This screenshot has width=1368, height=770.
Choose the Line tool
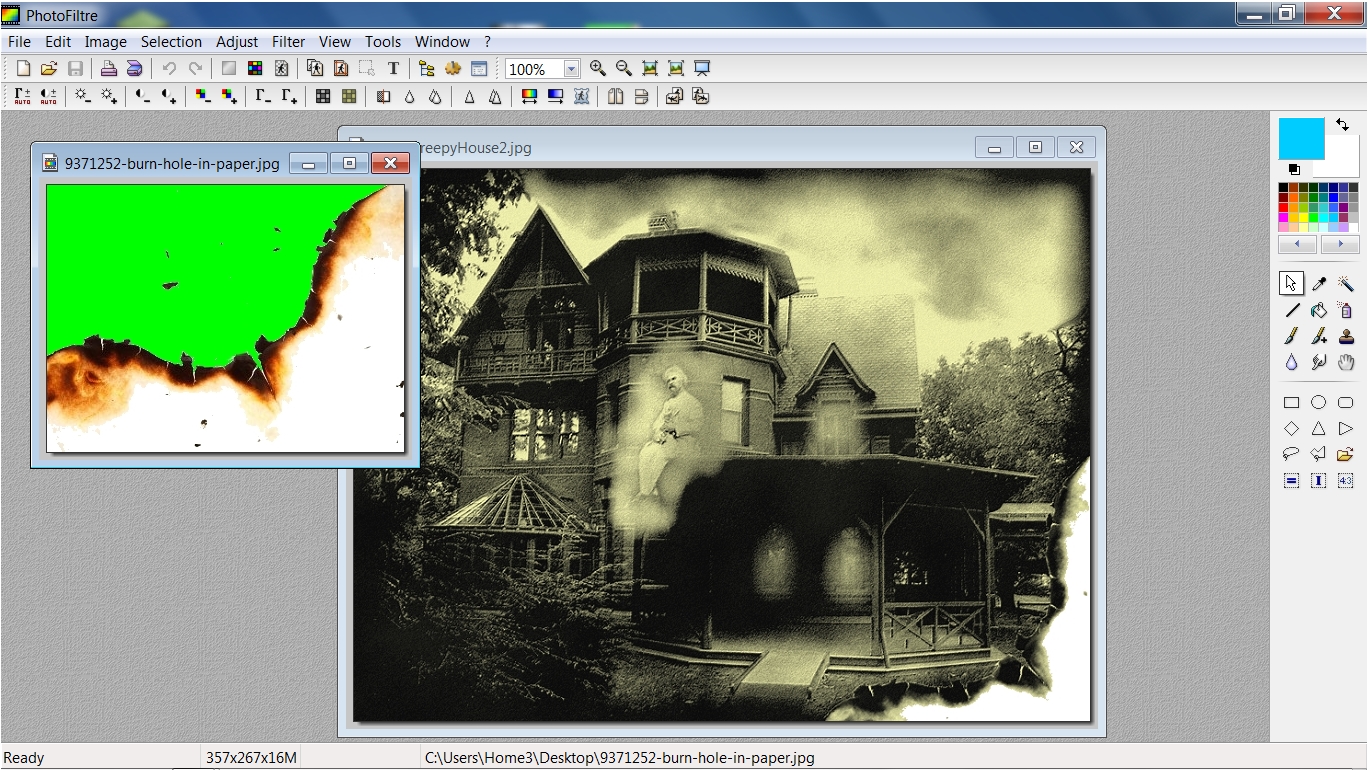[1292, 310]
